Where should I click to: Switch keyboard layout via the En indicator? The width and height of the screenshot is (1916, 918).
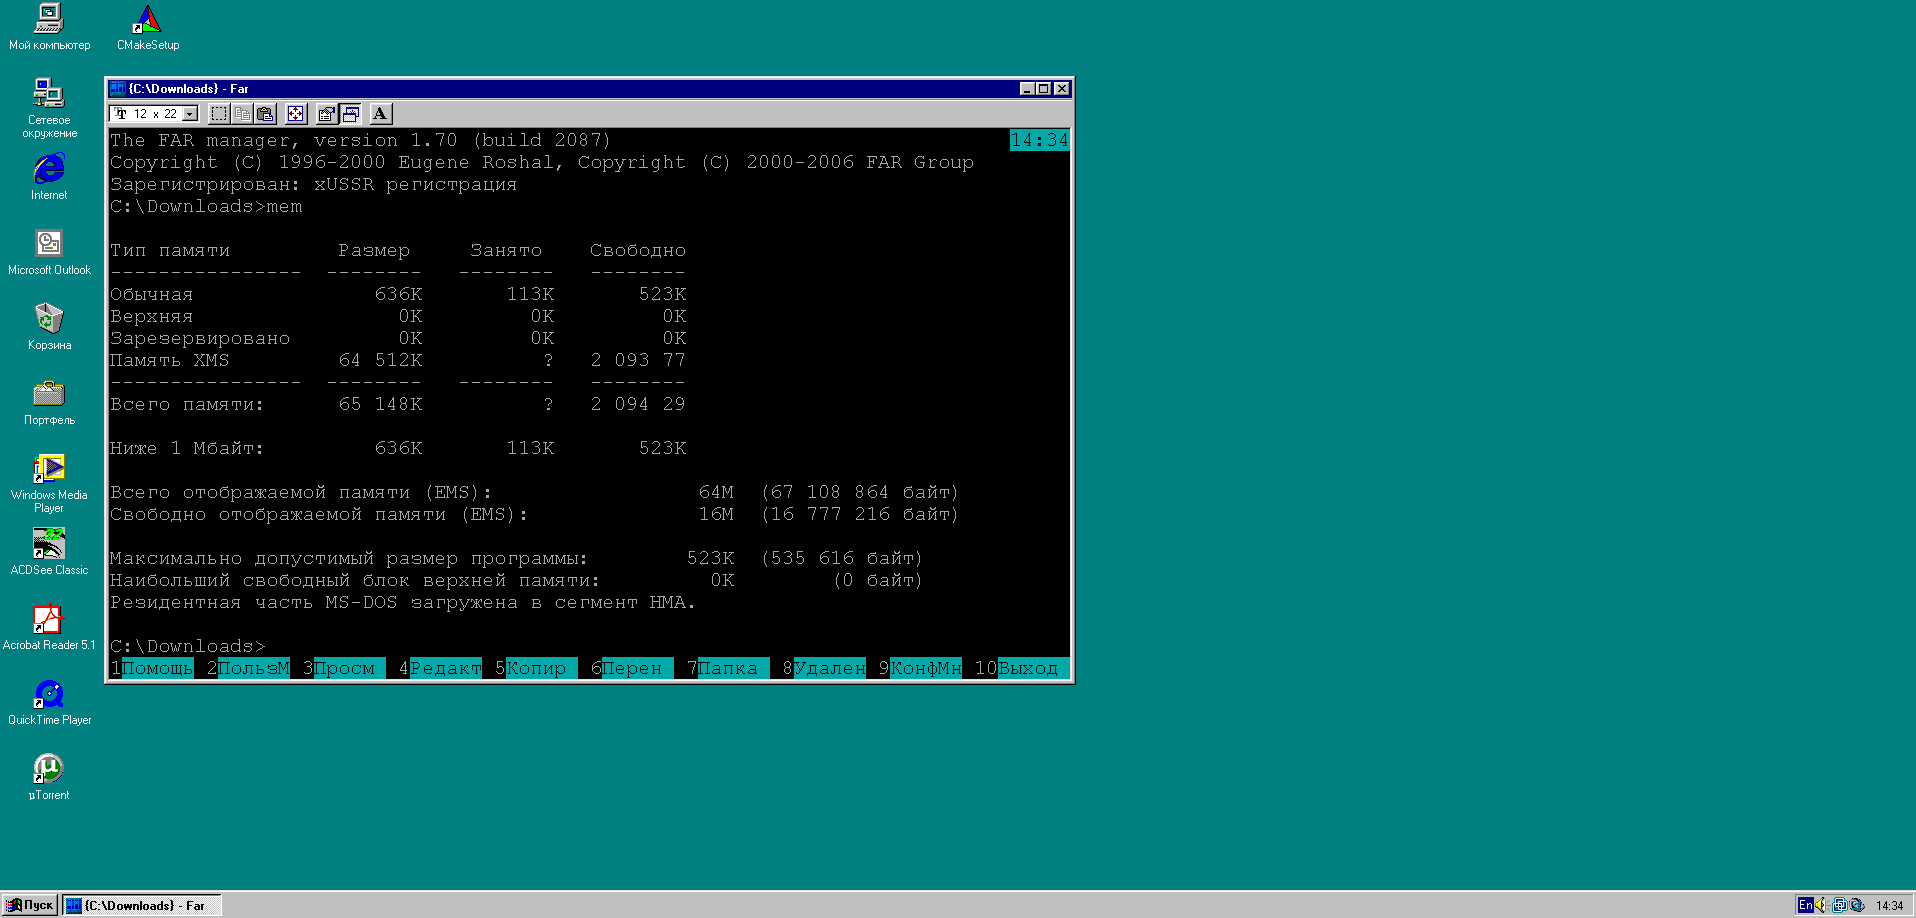[1805, 905]
